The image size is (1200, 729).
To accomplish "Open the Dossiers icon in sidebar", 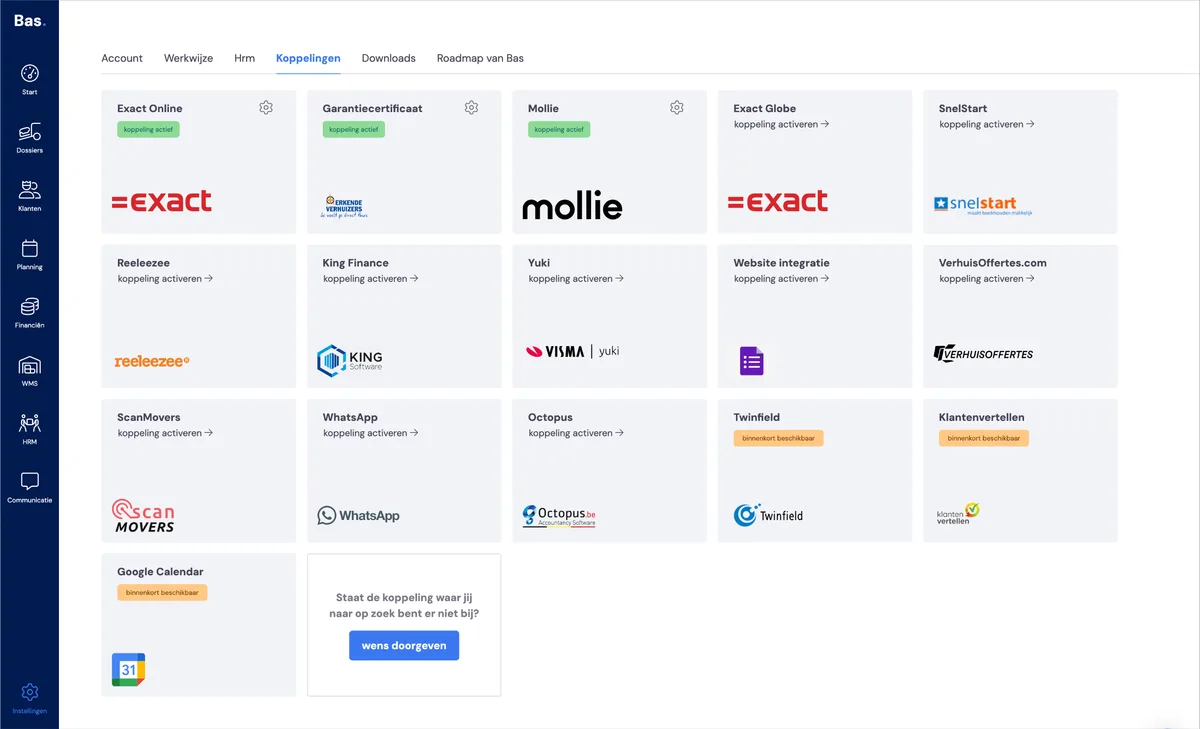I will (x=29, y=132).
